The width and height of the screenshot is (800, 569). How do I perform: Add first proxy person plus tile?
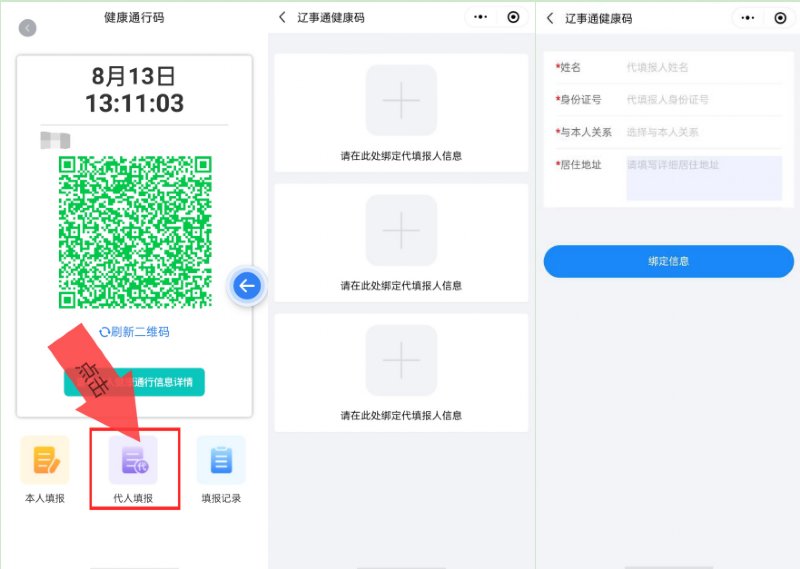(401, 100)
